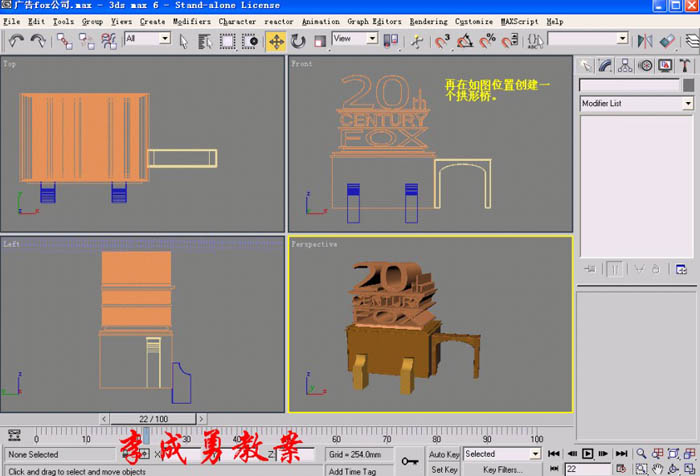Toggle the Spinner Snap button

coord(510,41)
